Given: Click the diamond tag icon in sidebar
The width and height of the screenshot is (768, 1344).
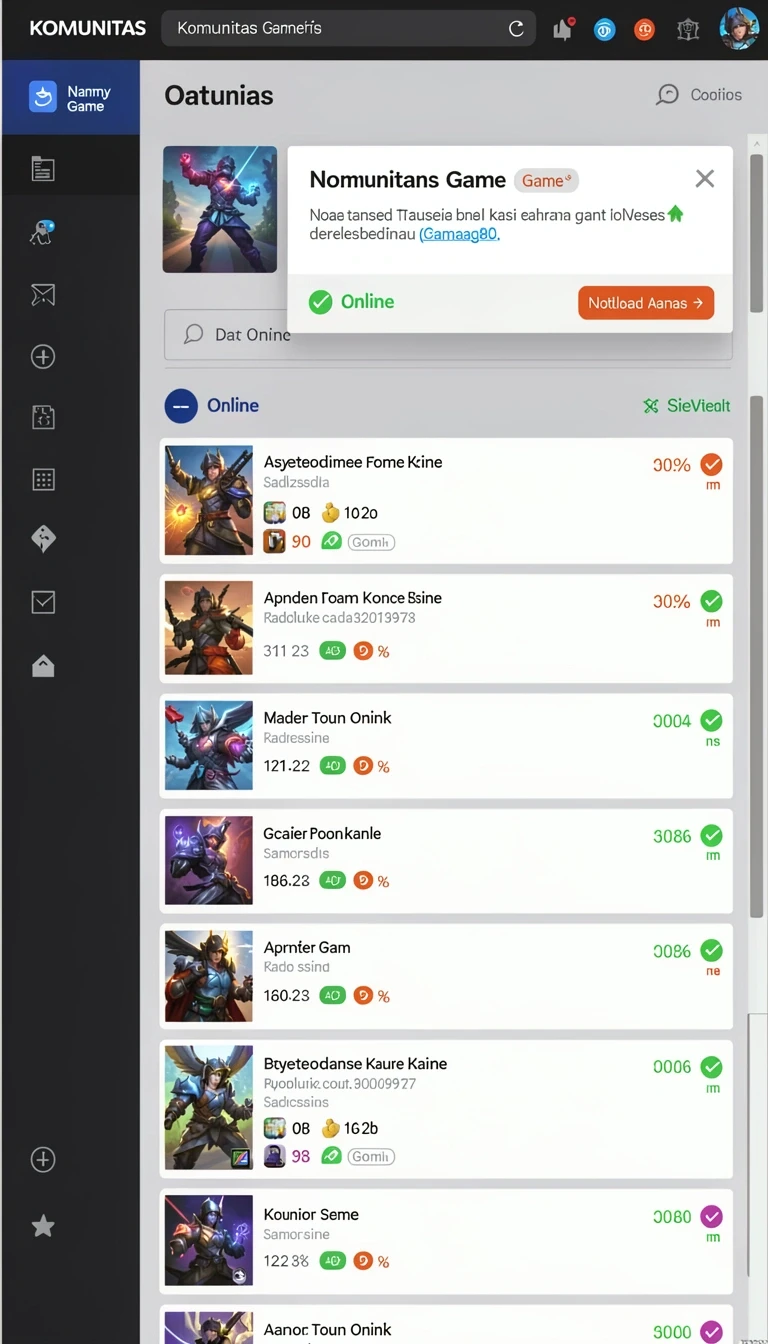Looking at the screenshot, I should point(43,539).
